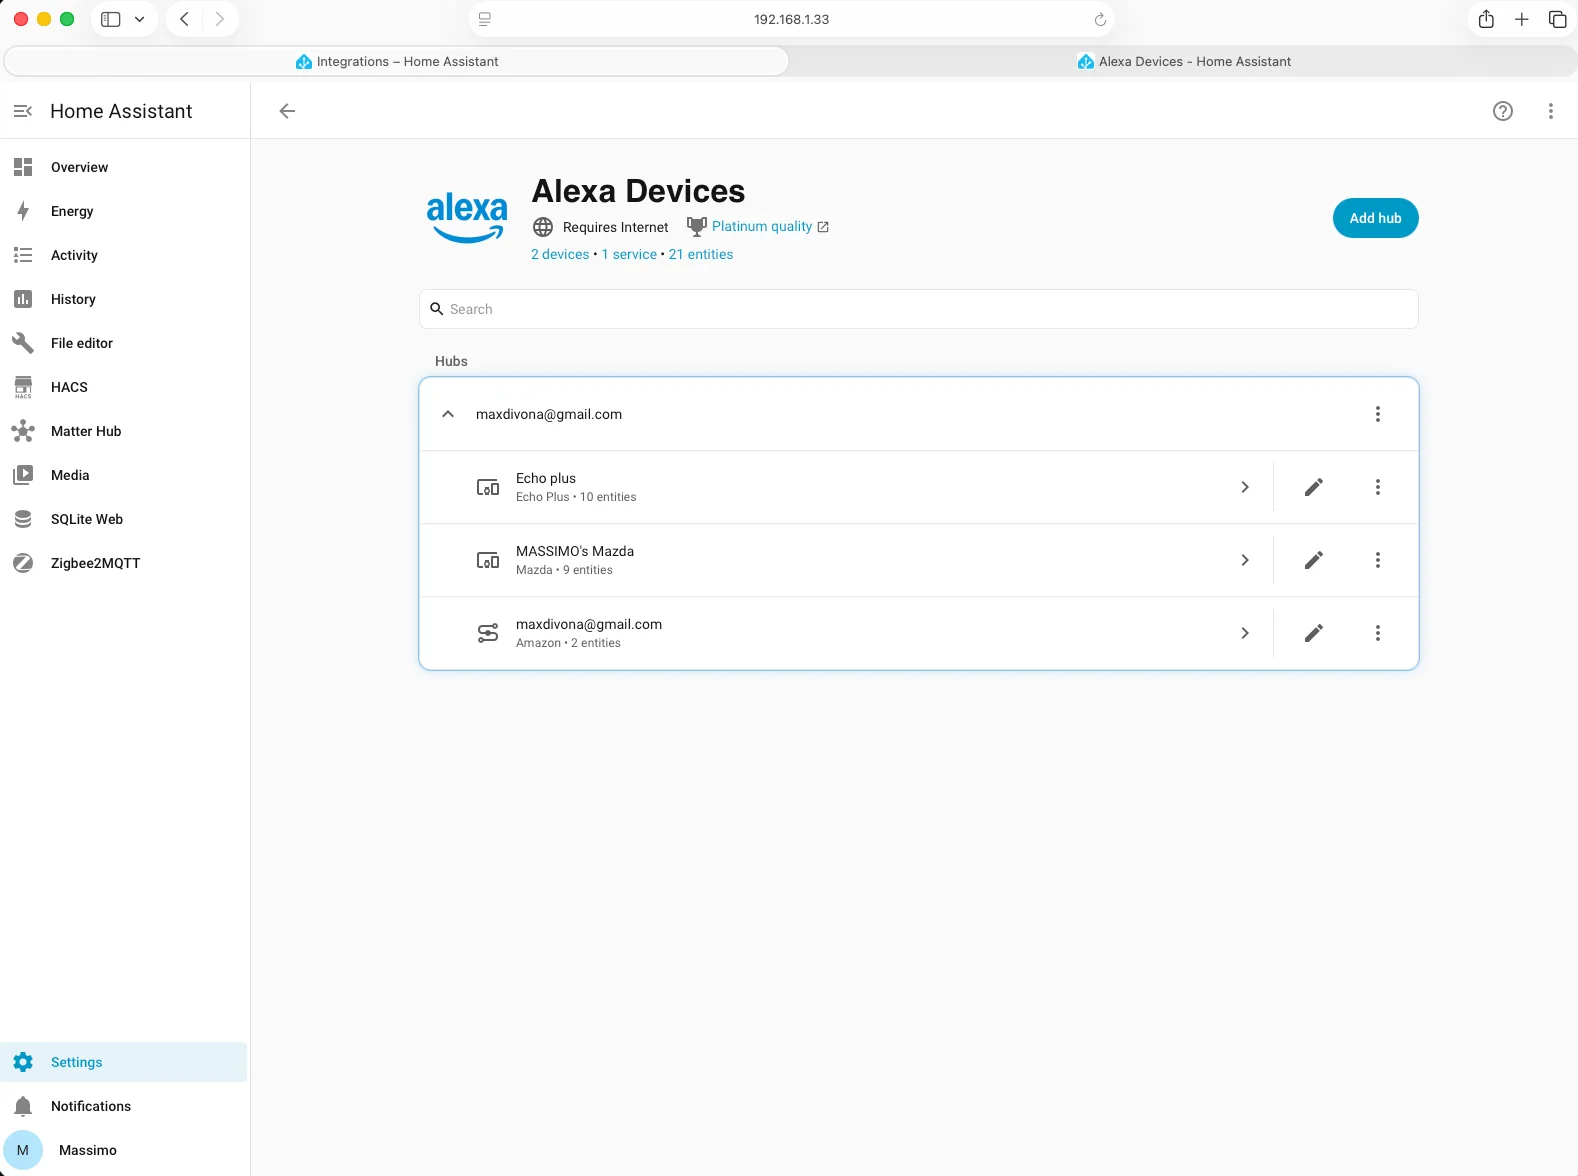Click the Zigbee2MQTT sidebar icon
The height and width of the screenshot is (1176, 1578).
coord(23,563)
